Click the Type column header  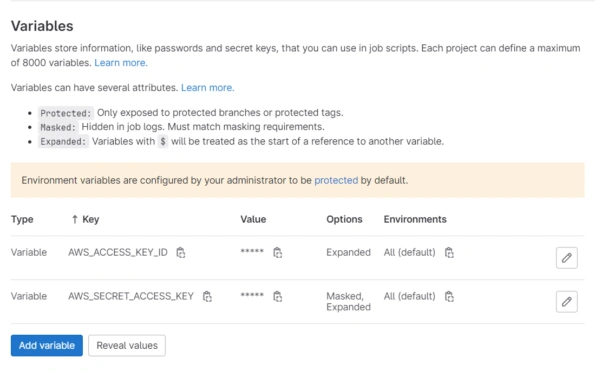click(22, 219)
